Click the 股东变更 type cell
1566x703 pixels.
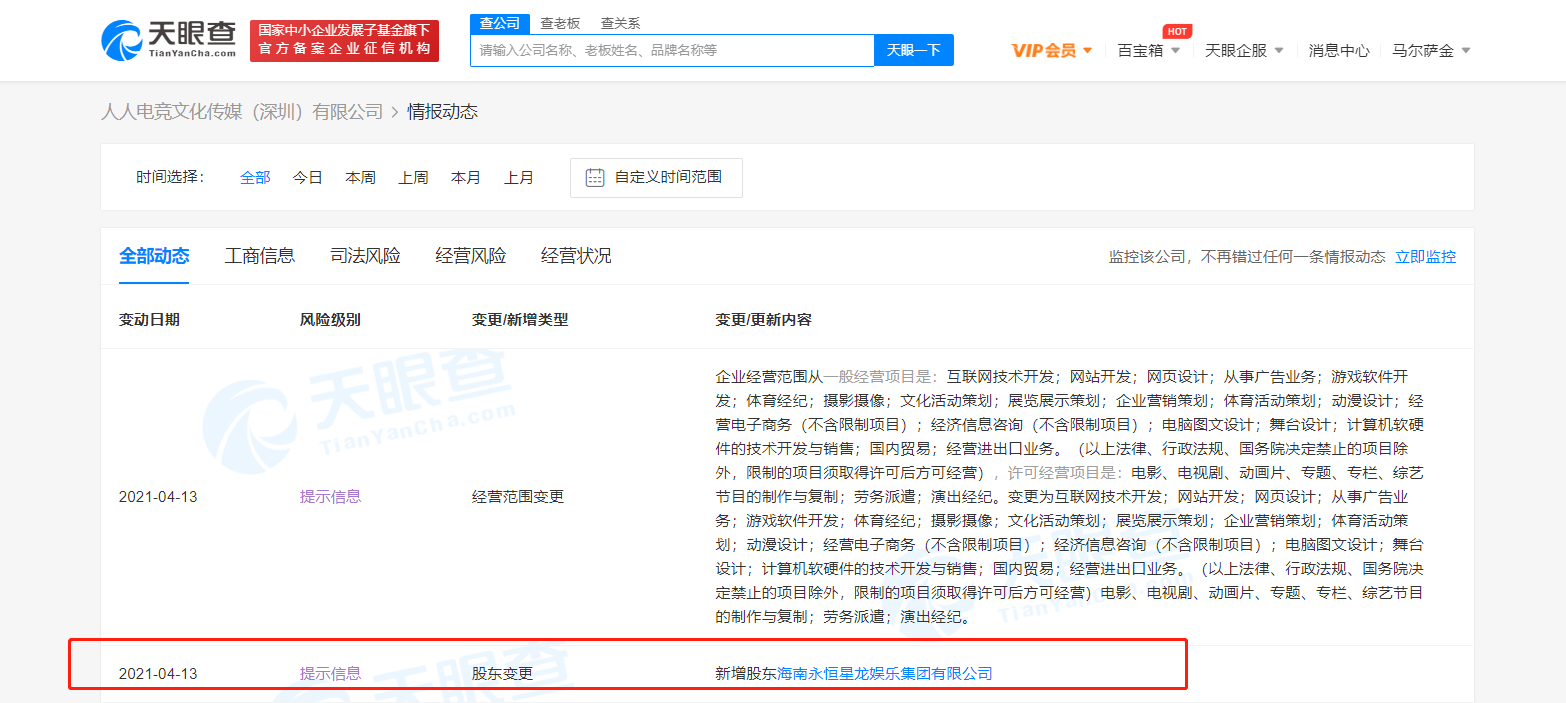point(502,674)
